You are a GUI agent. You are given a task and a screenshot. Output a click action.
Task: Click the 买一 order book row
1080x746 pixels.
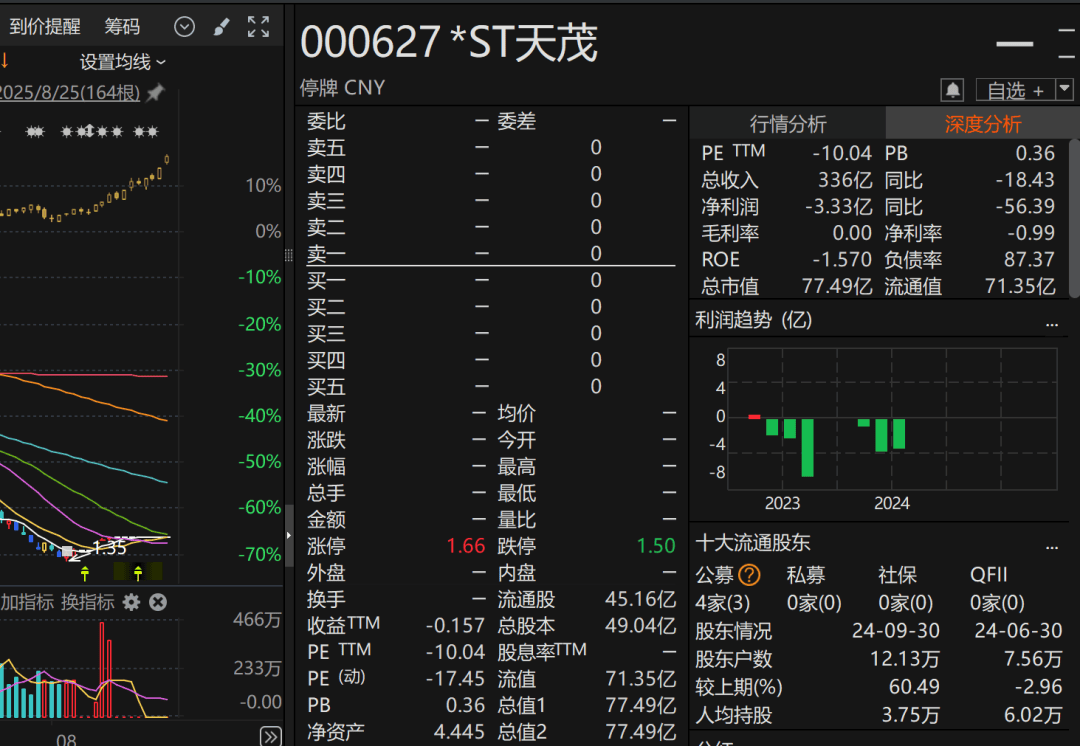[x=491, y=280]
